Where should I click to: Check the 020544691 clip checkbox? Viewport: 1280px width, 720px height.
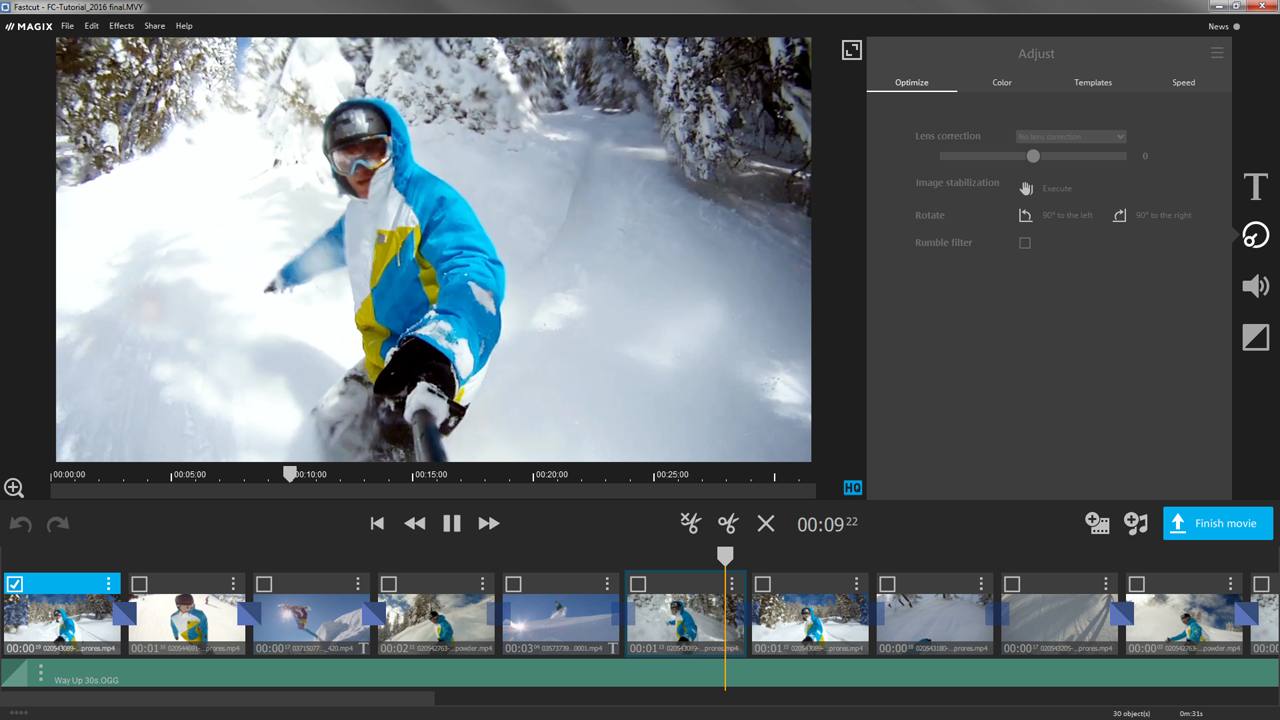(140, 584)
